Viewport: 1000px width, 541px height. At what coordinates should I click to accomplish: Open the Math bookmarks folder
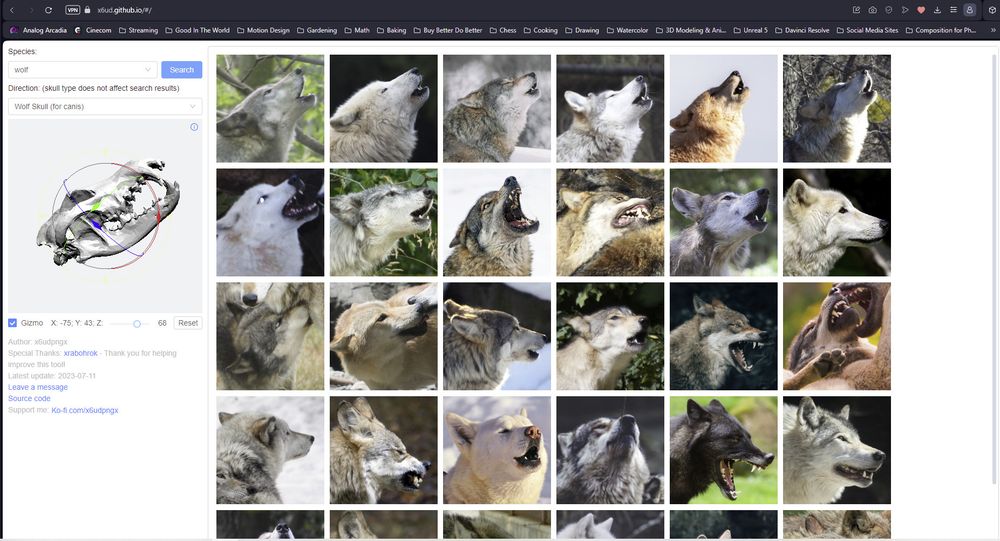tap(357, 30)
